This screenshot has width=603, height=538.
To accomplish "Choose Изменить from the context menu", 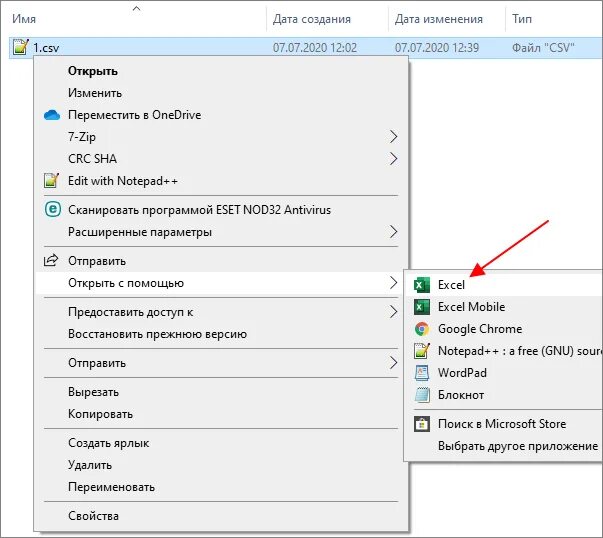I will 221,93.
